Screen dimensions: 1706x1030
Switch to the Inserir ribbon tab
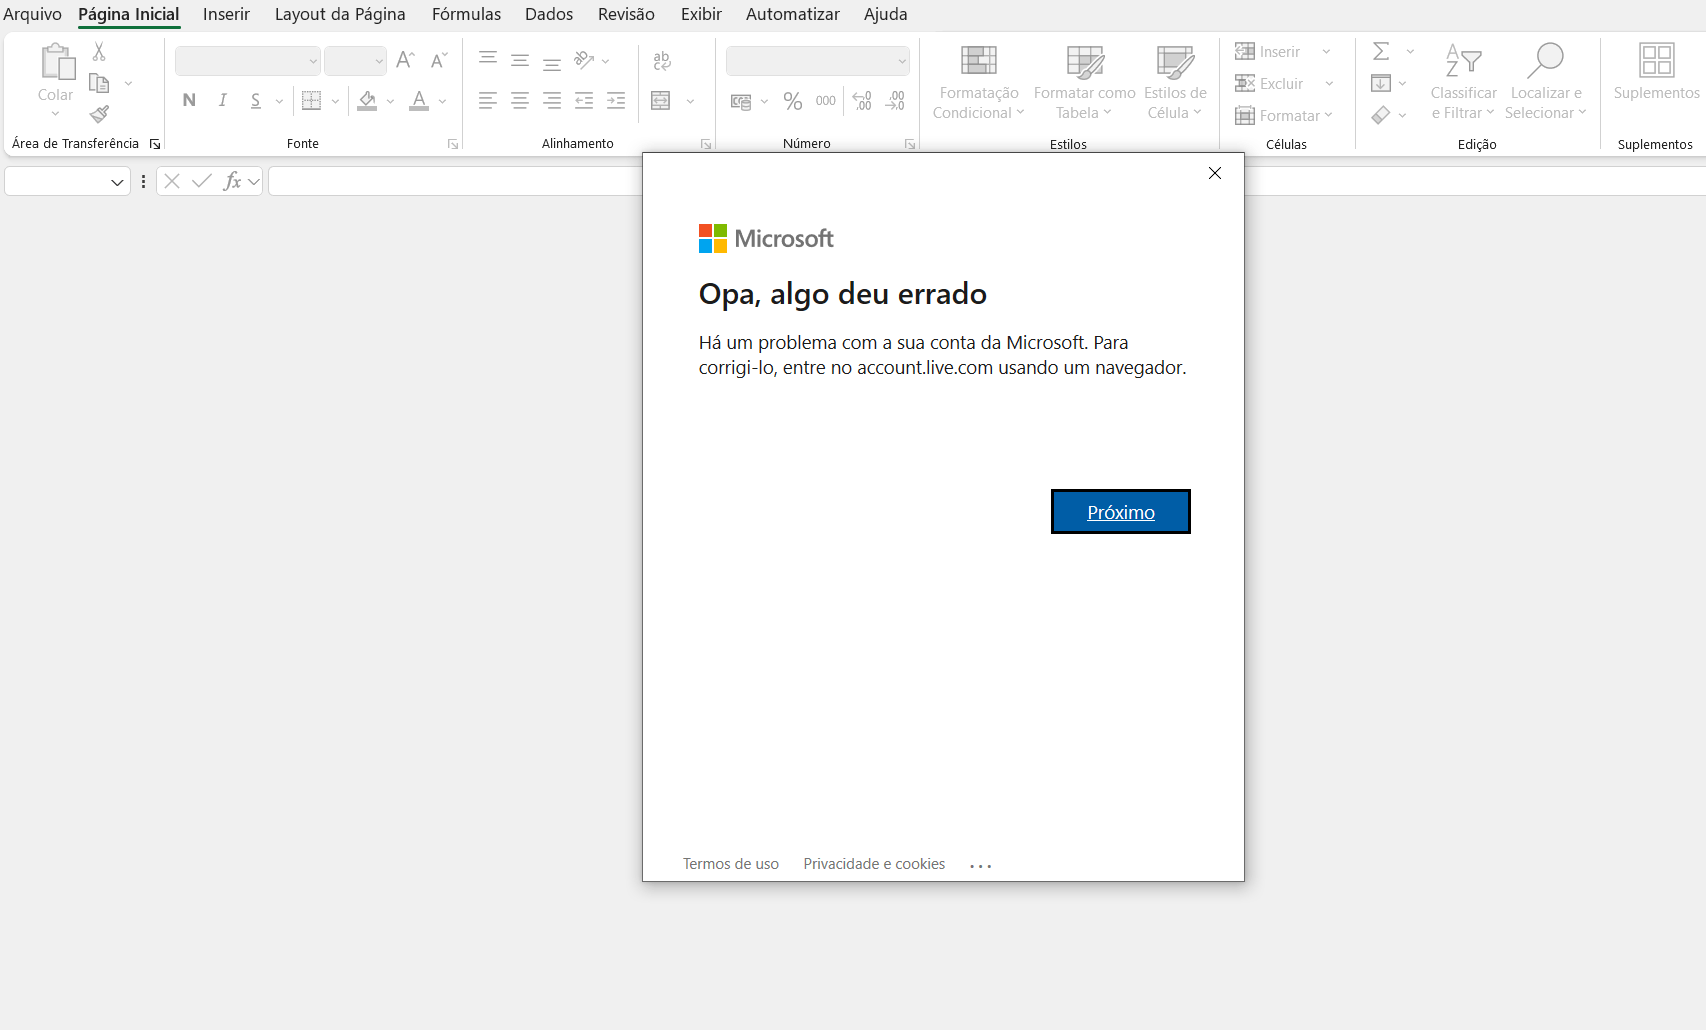tap(226, 14)
